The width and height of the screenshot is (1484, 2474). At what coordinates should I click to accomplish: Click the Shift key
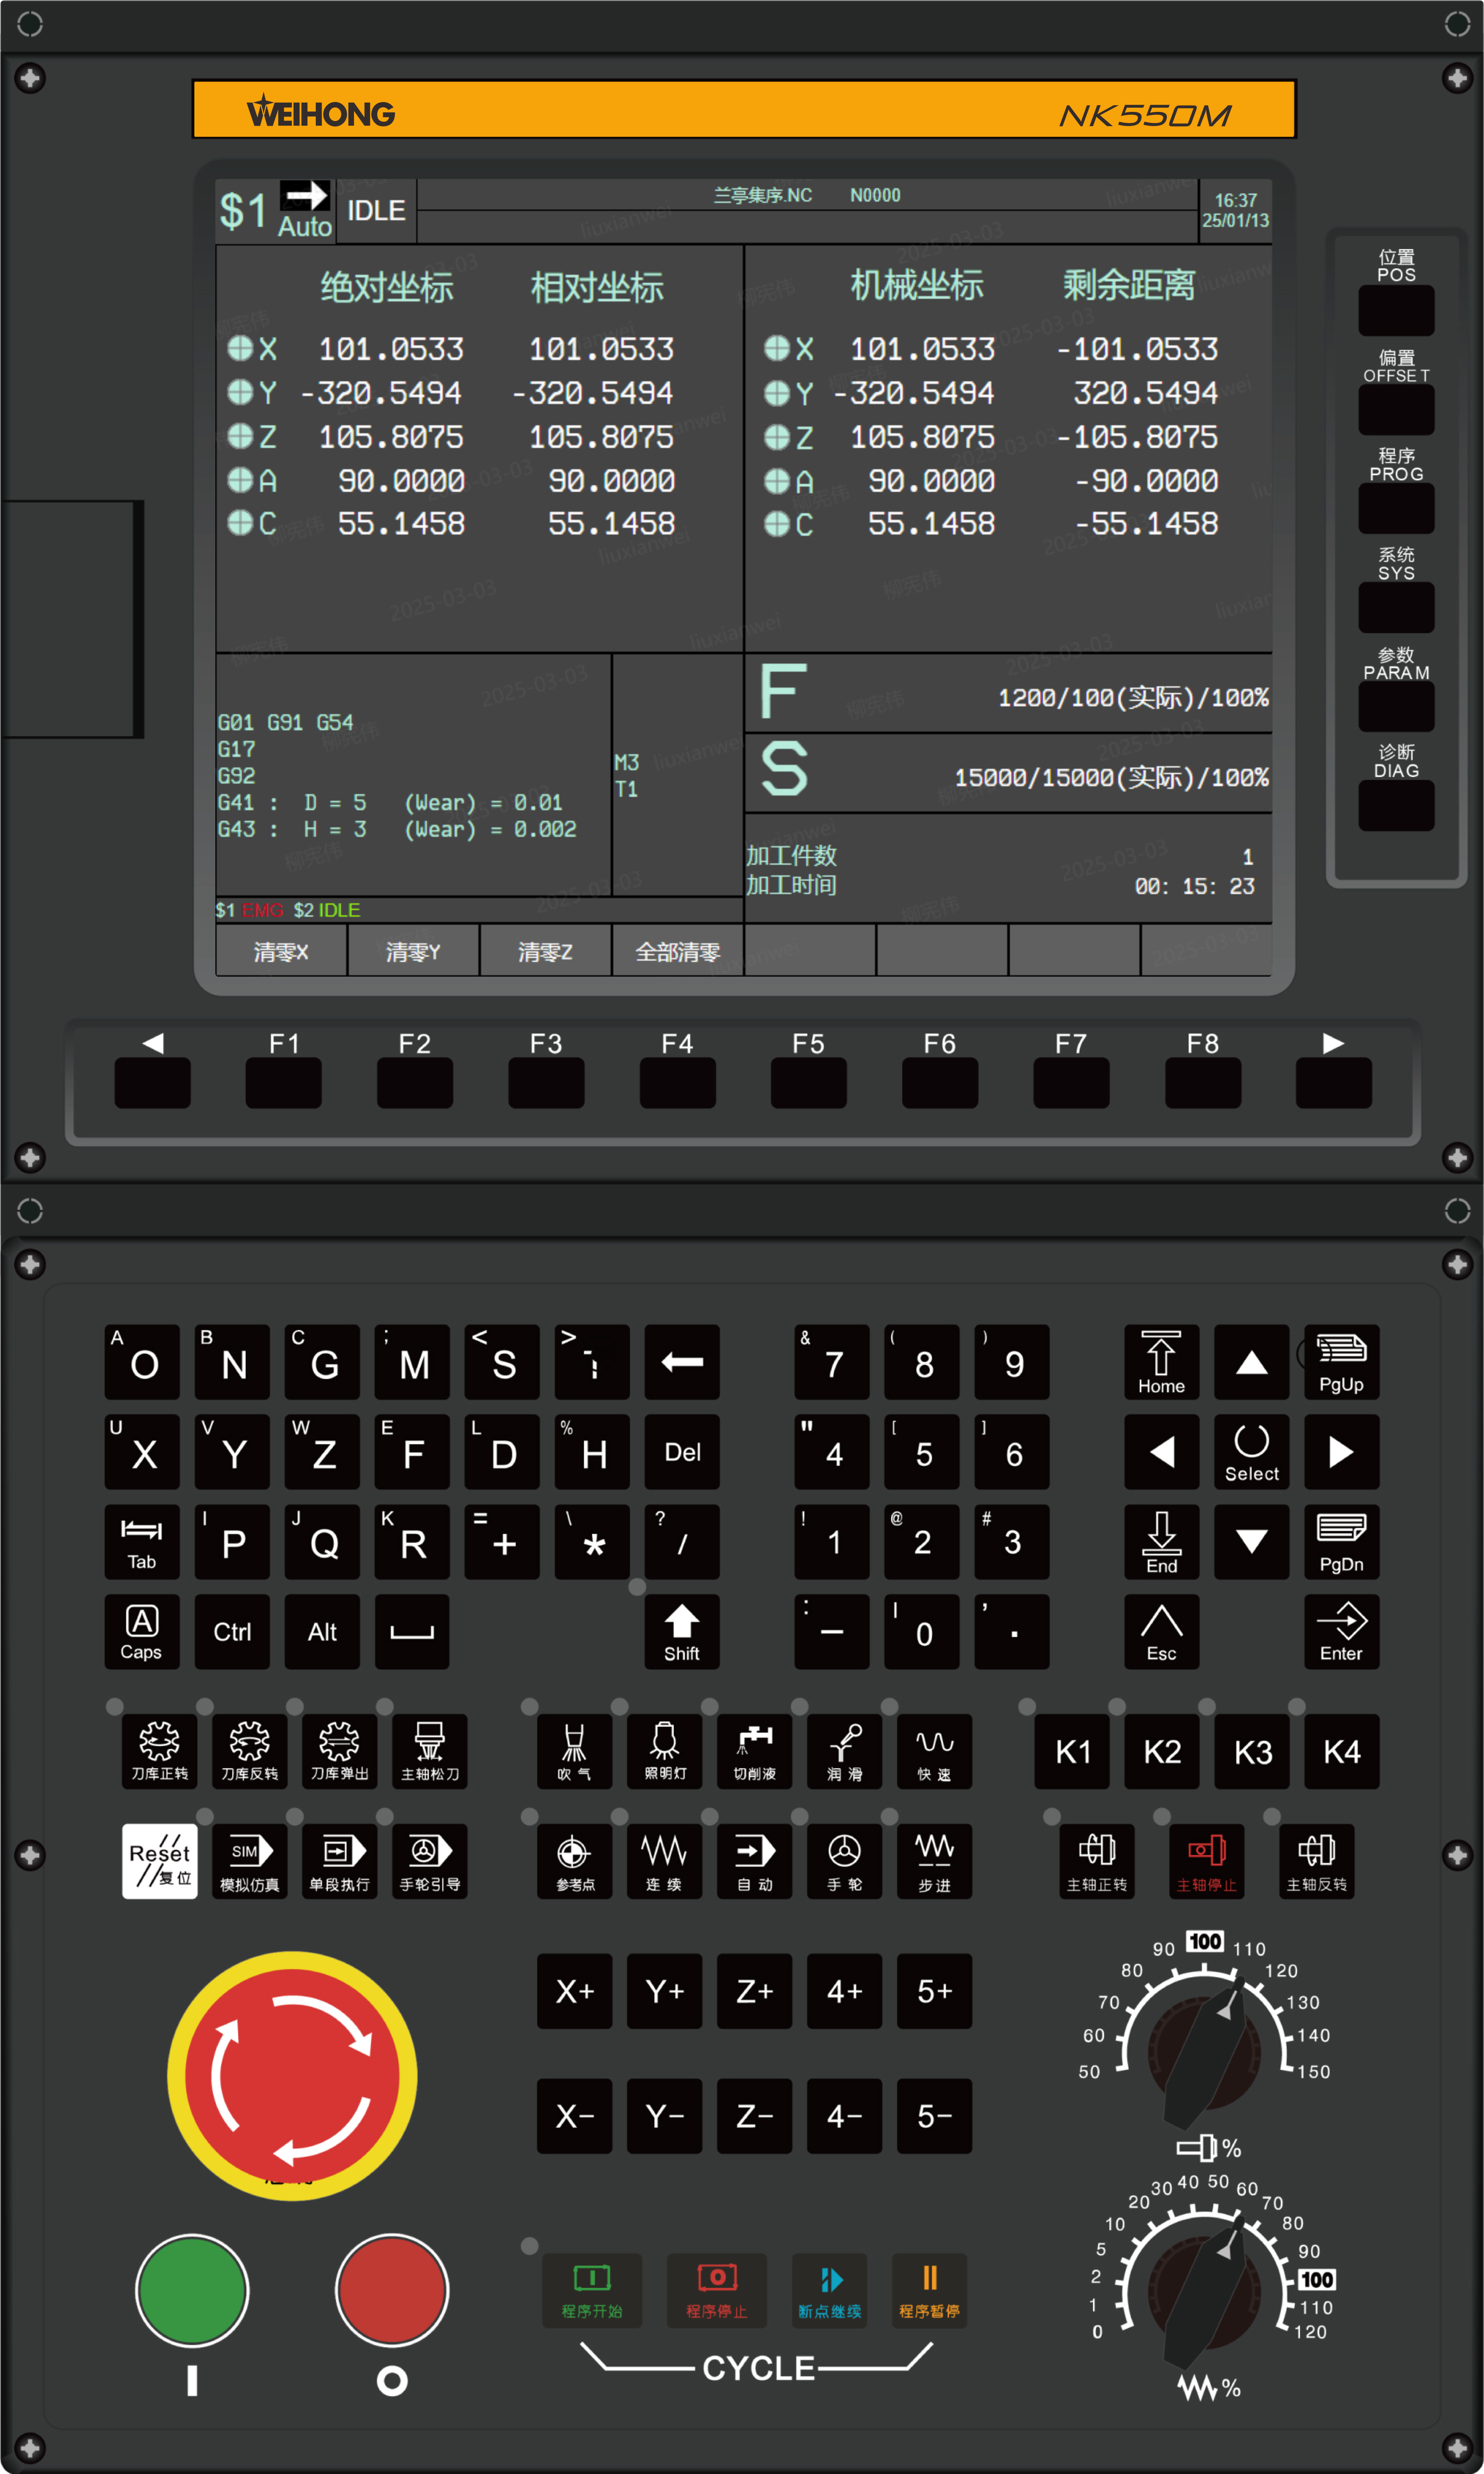(x=682, y=1632)
